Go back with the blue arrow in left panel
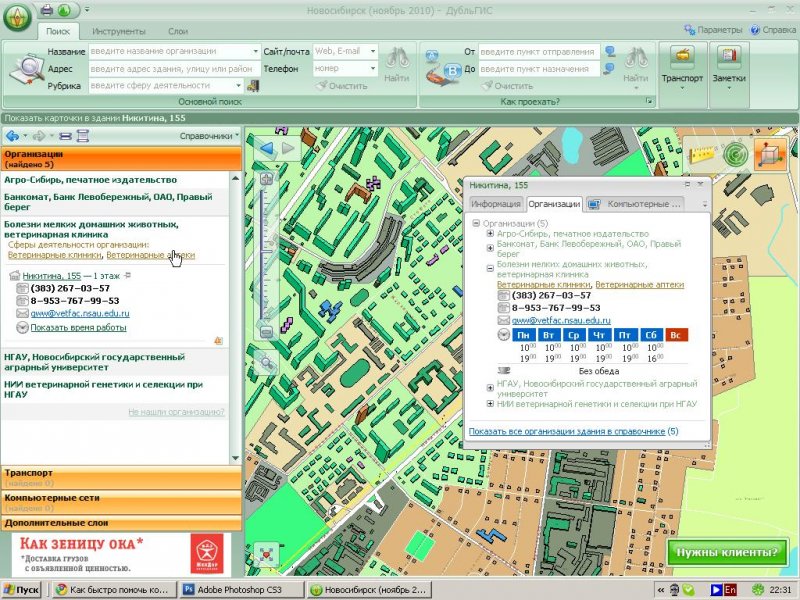 tap(12, 136)
